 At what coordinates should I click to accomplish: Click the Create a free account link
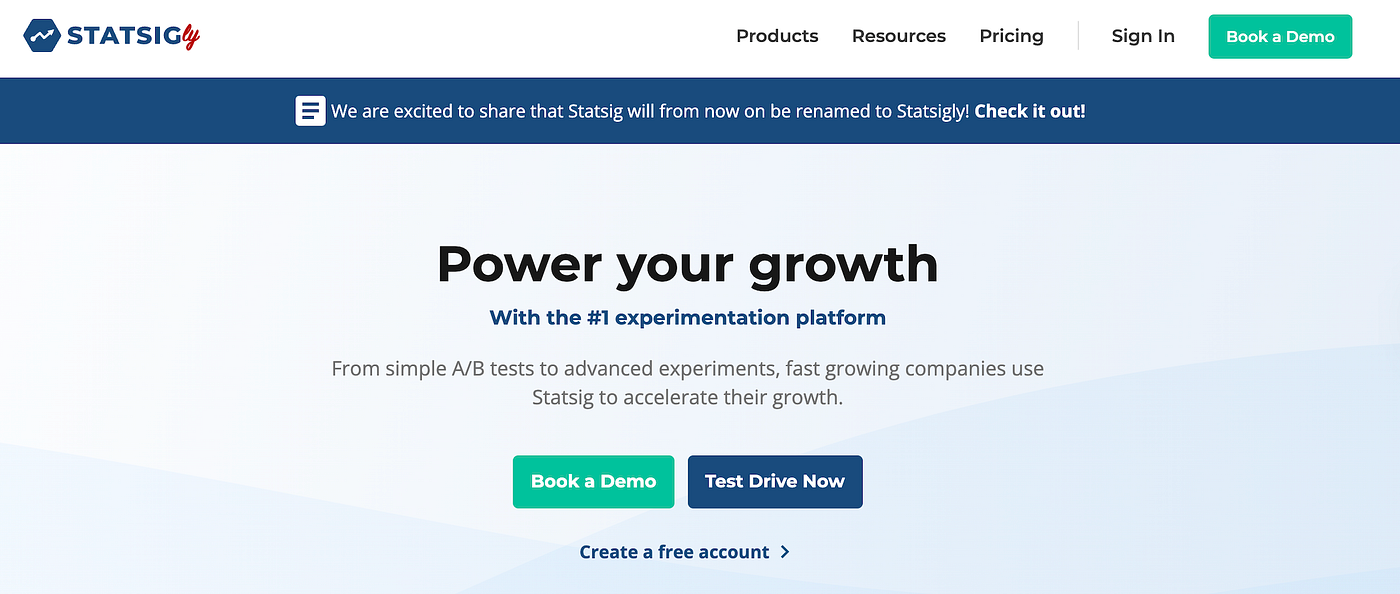[x=675, y=552]
